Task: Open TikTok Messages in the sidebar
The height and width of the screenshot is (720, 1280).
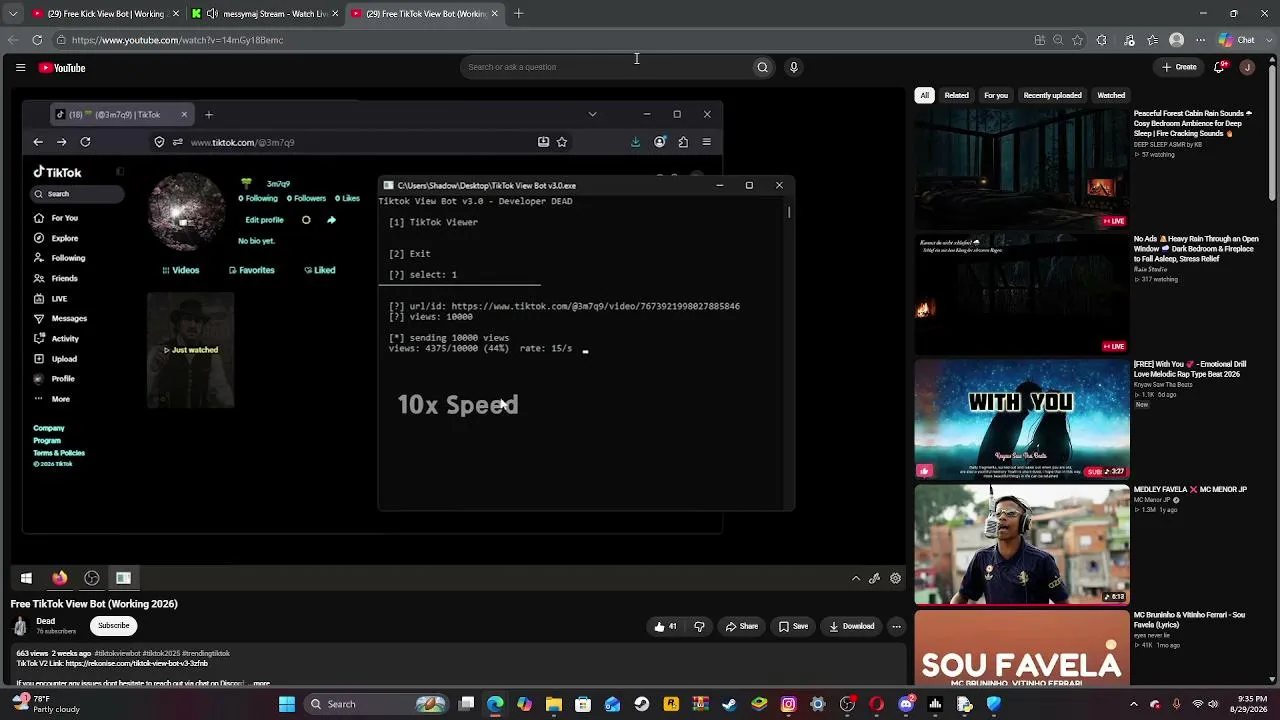Action: click(x=60, y=318)
